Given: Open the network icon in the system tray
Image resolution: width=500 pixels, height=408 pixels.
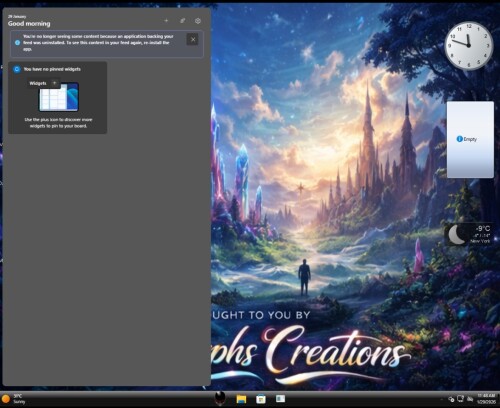Looking at the screenshot, I should [x=461, y=399].
